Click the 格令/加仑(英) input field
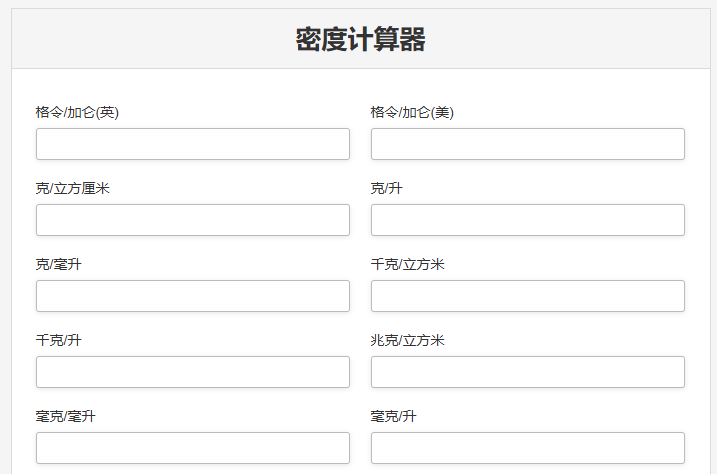The image size is (717, 474). point(193,144)
